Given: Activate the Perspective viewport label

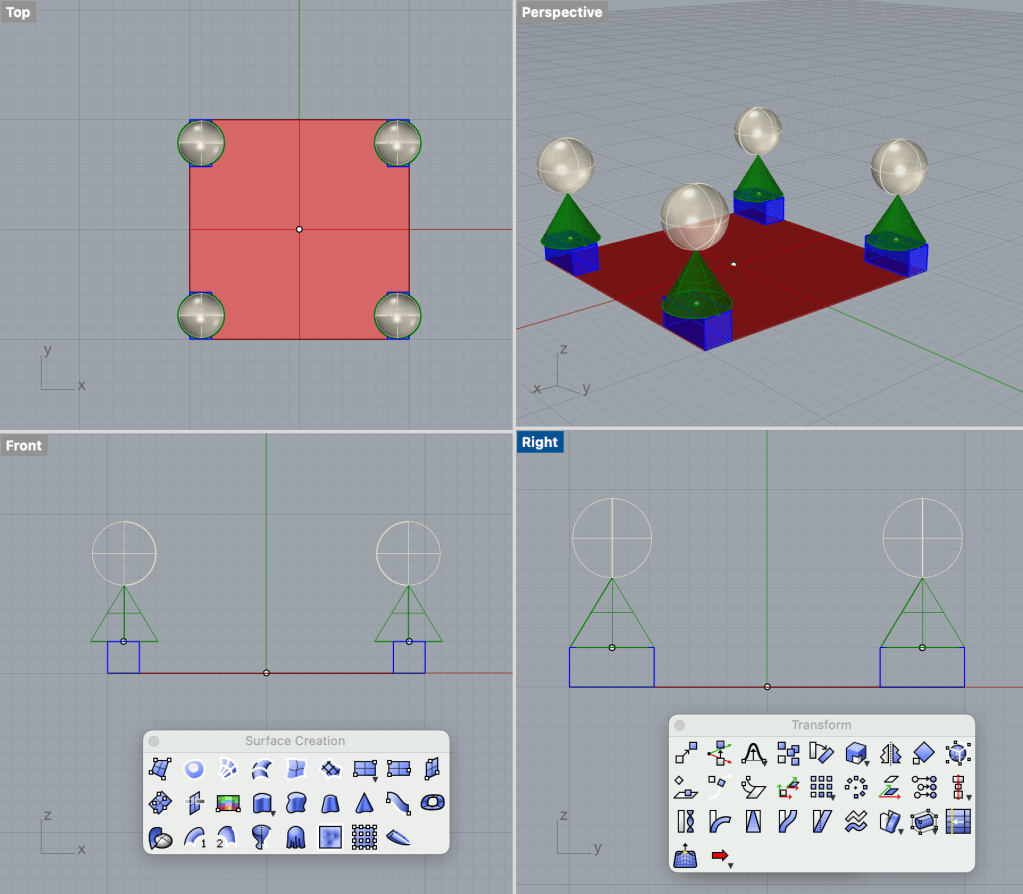Looking at the screenshot, I should pos(562,13).
